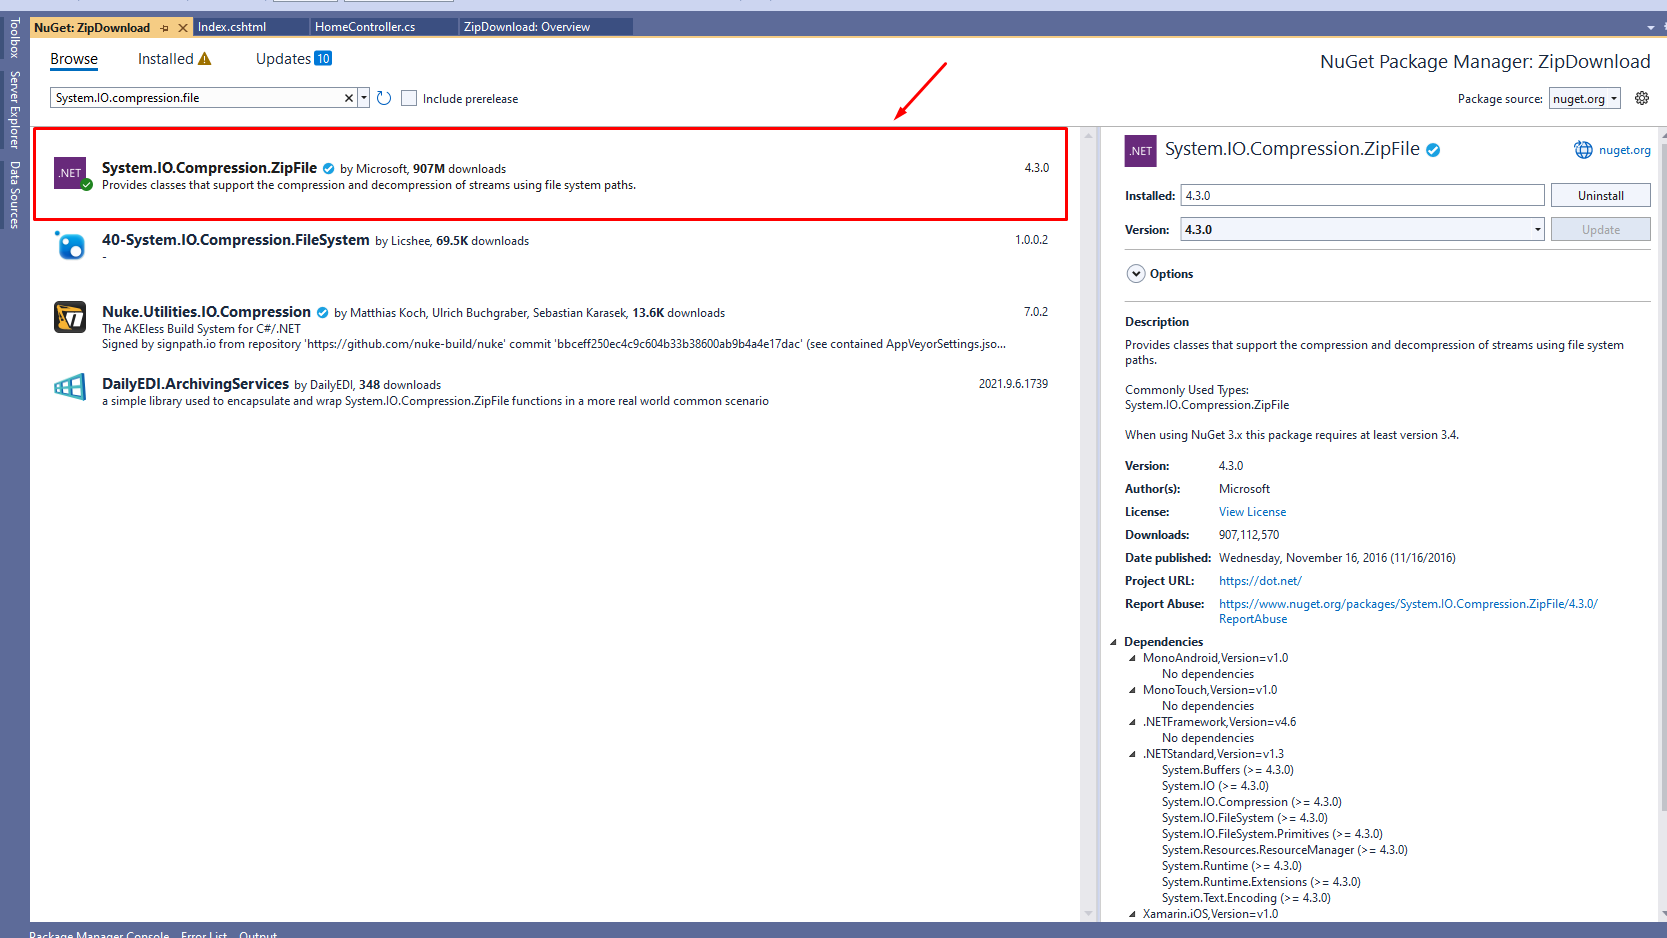
Task: Click the System.Text.Encoding dependency
Action: [1246, 898]
